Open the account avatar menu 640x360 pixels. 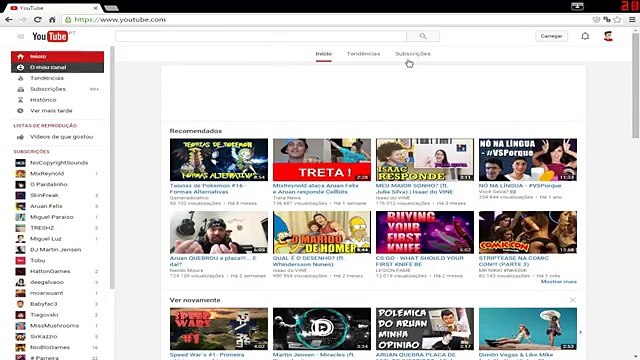[x=608, y=36]
